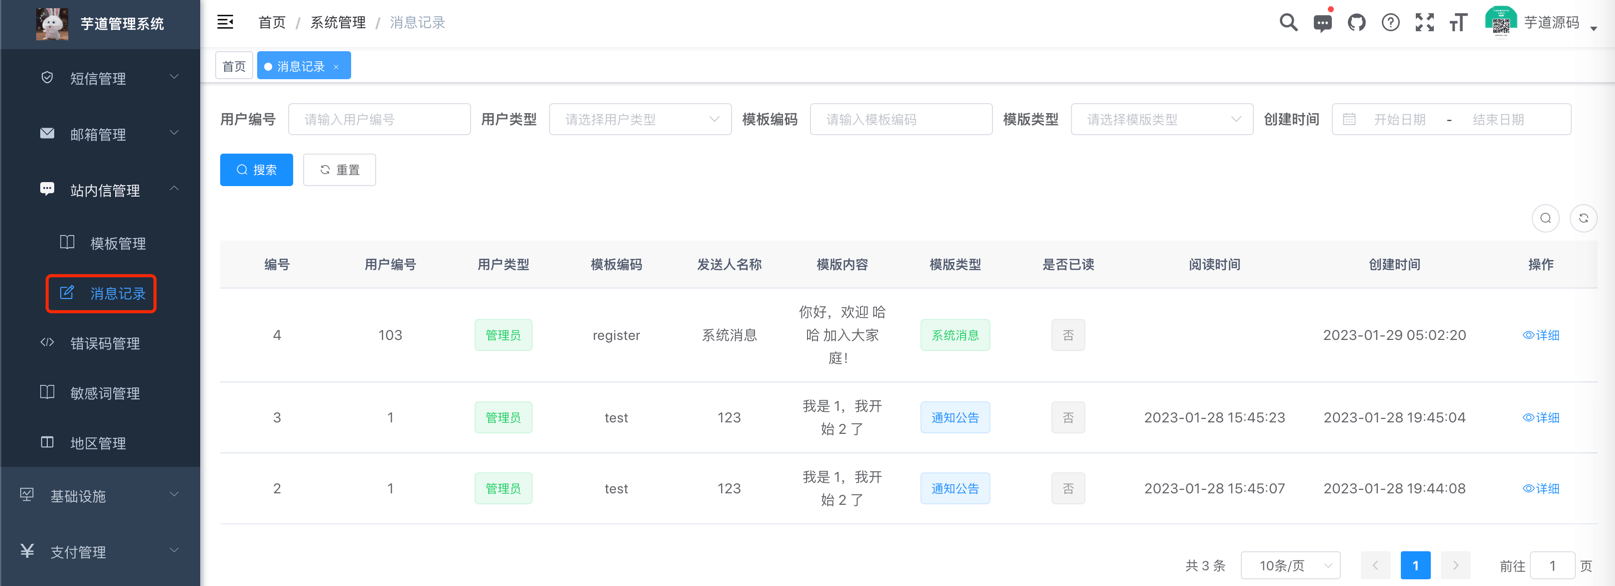Open the GitHub repository icon

(x=1356, y=22)
